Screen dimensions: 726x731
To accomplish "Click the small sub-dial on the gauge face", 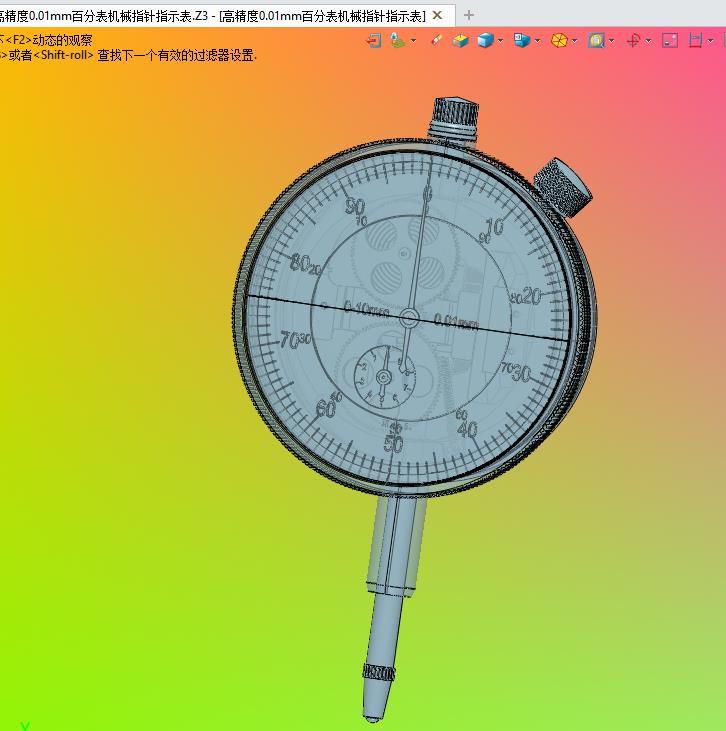I will [x=384, y=377].
